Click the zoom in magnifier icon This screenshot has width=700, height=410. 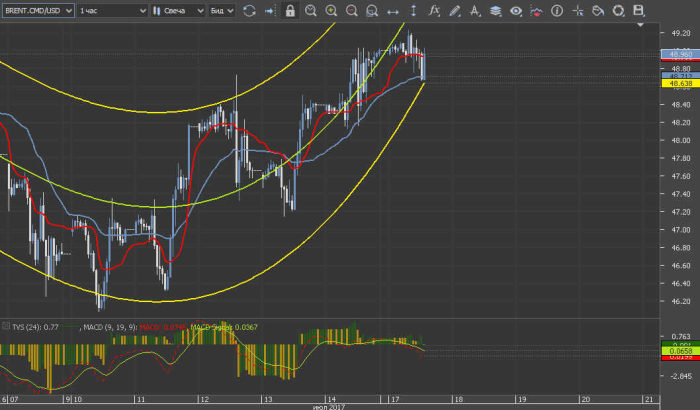pyautogui.click(x=331, y=11)
